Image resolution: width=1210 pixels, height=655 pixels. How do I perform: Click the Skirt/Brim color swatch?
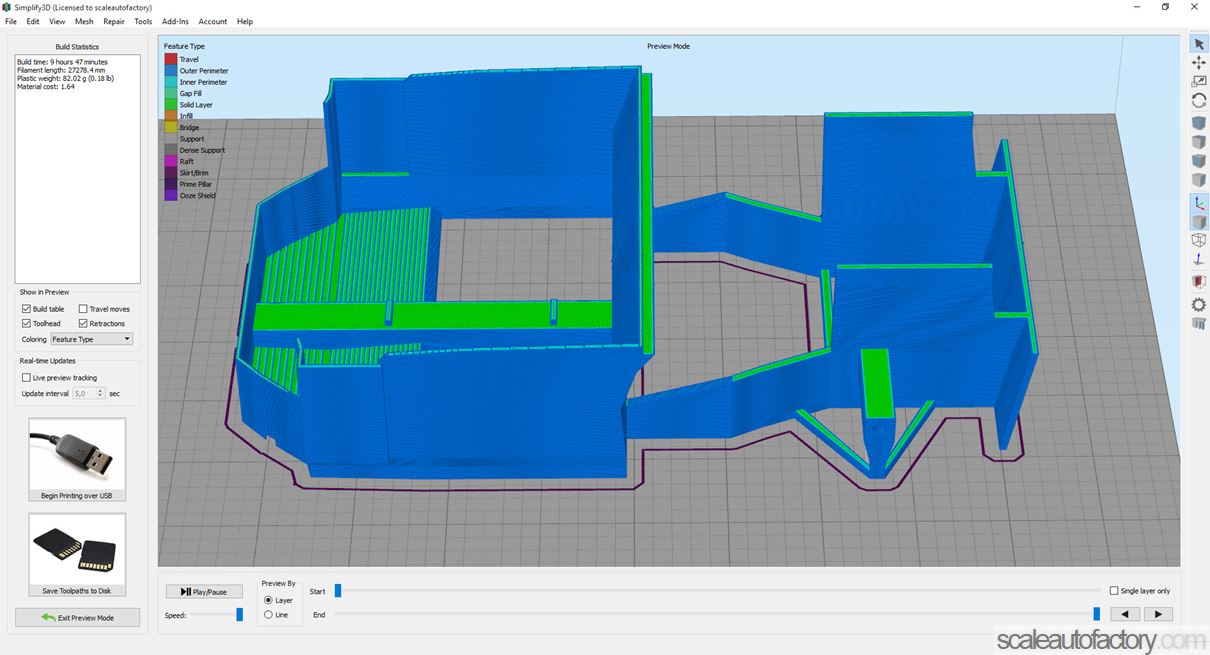click(x=171, y=173)
